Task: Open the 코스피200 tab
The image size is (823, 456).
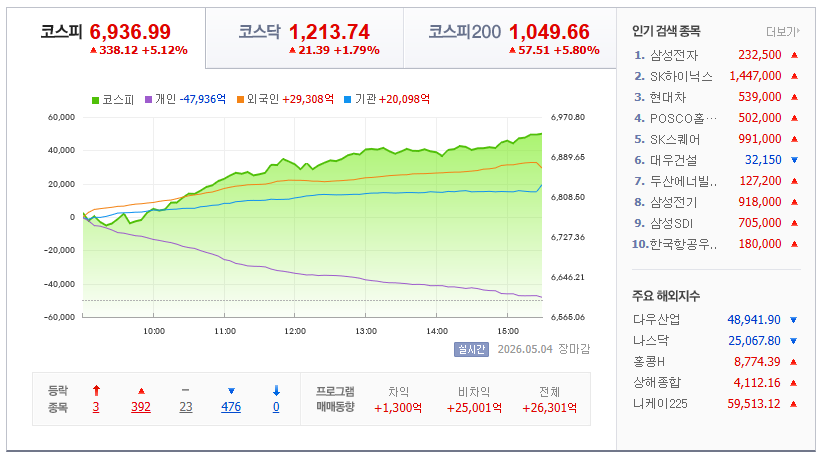Action: click(x=510, y=38)
